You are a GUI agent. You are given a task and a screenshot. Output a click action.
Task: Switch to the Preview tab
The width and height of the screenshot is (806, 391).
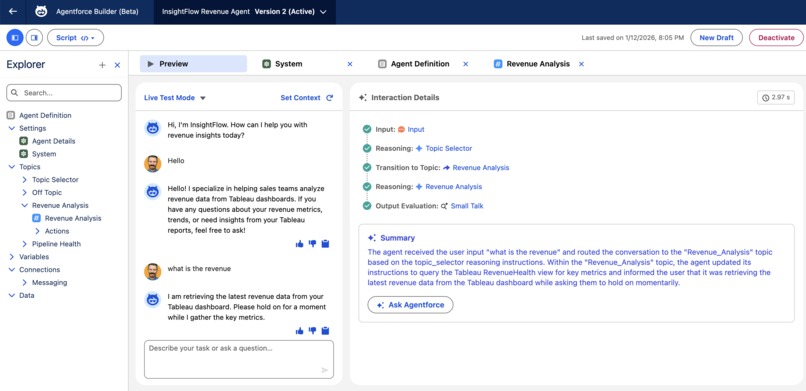coord(193,64)
